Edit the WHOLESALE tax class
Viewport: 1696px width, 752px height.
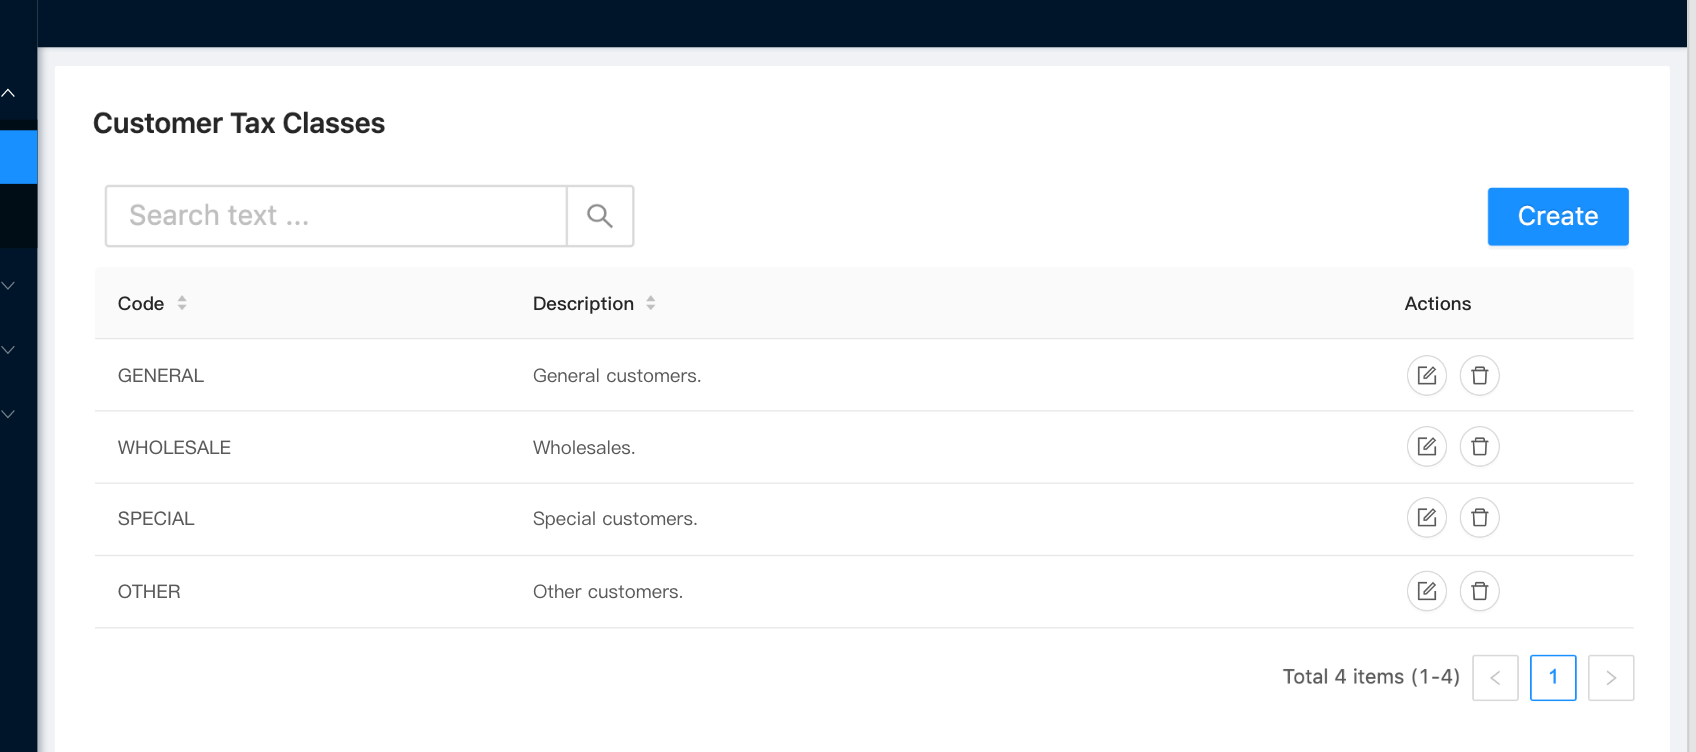tap(1426, 447)
